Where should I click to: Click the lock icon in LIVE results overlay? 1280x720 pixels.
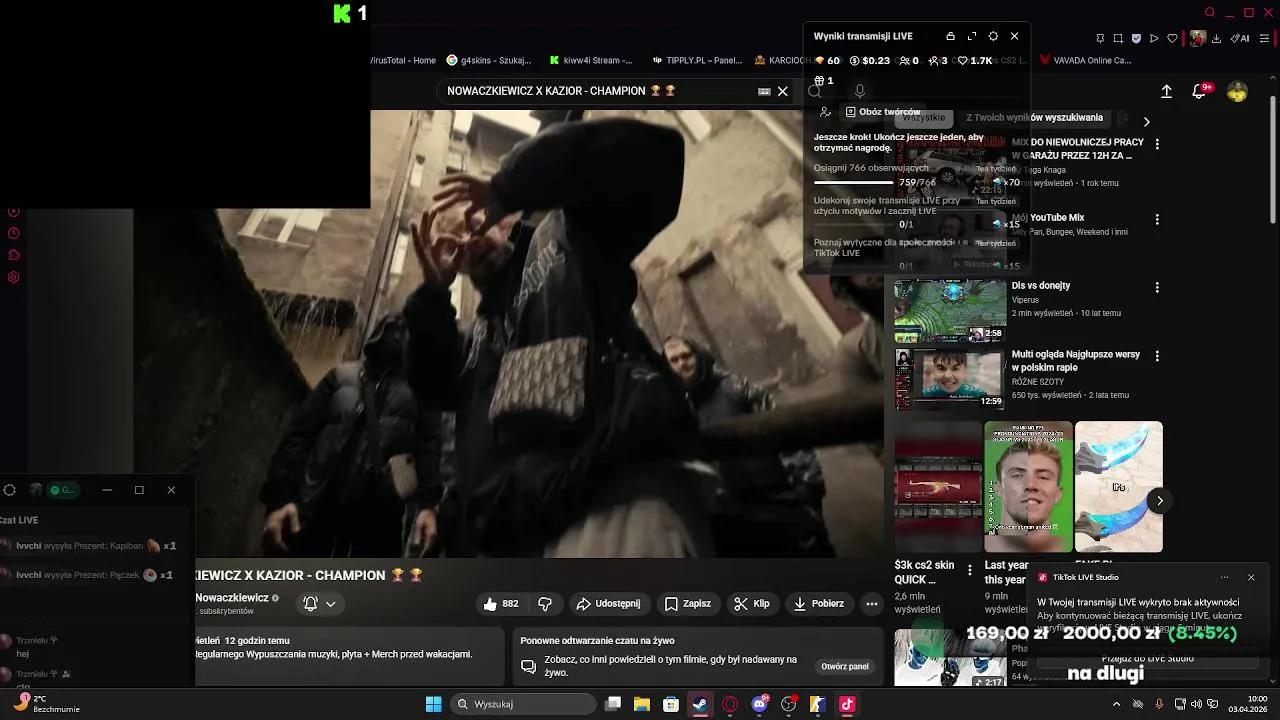[x=950, y=36]
